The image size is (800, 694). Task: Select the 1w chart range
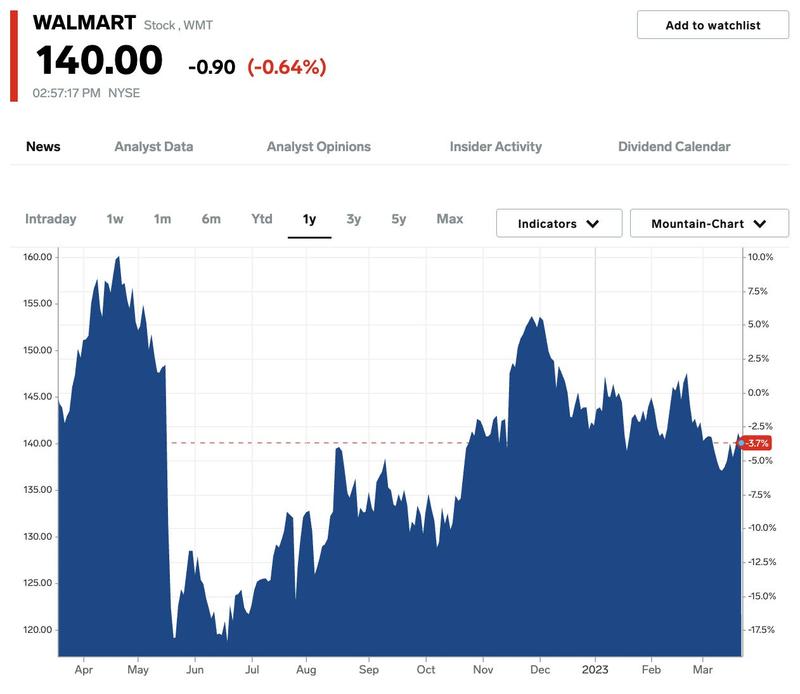click(x=115, y=219)
